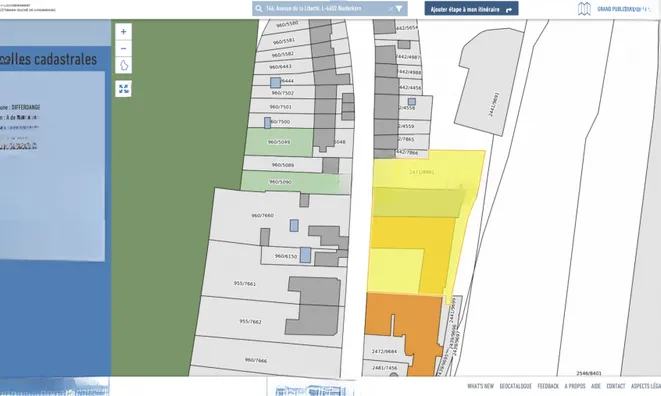
Task: Click the search magnifier icon
Action: tap(258, 8)
